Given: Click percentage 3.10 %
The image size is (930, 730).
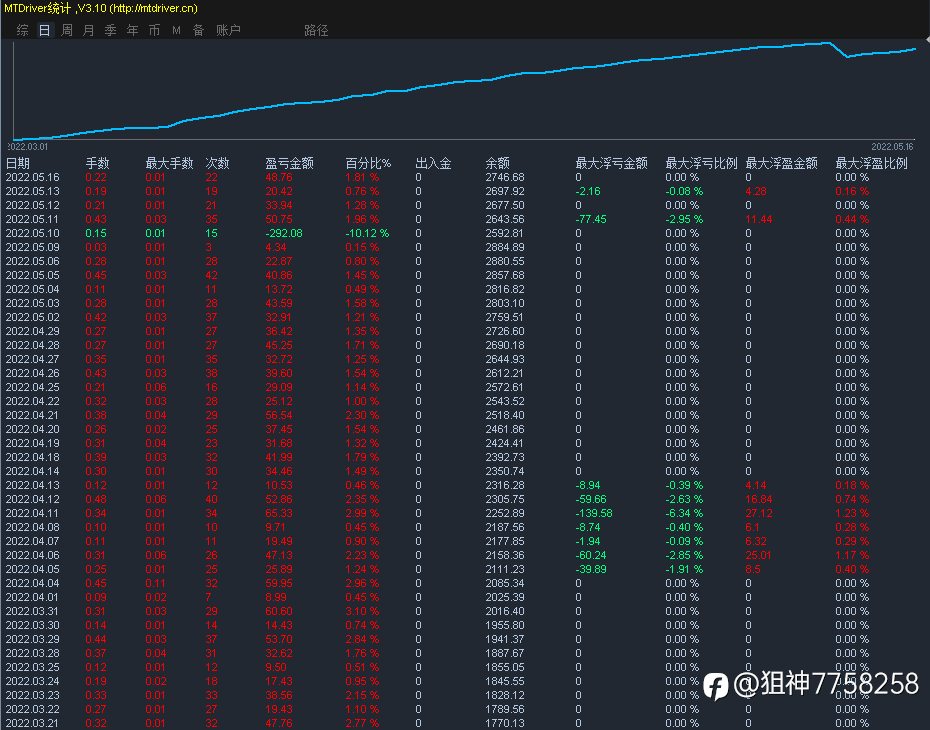Looking at the screenshot, I should 362,611.
